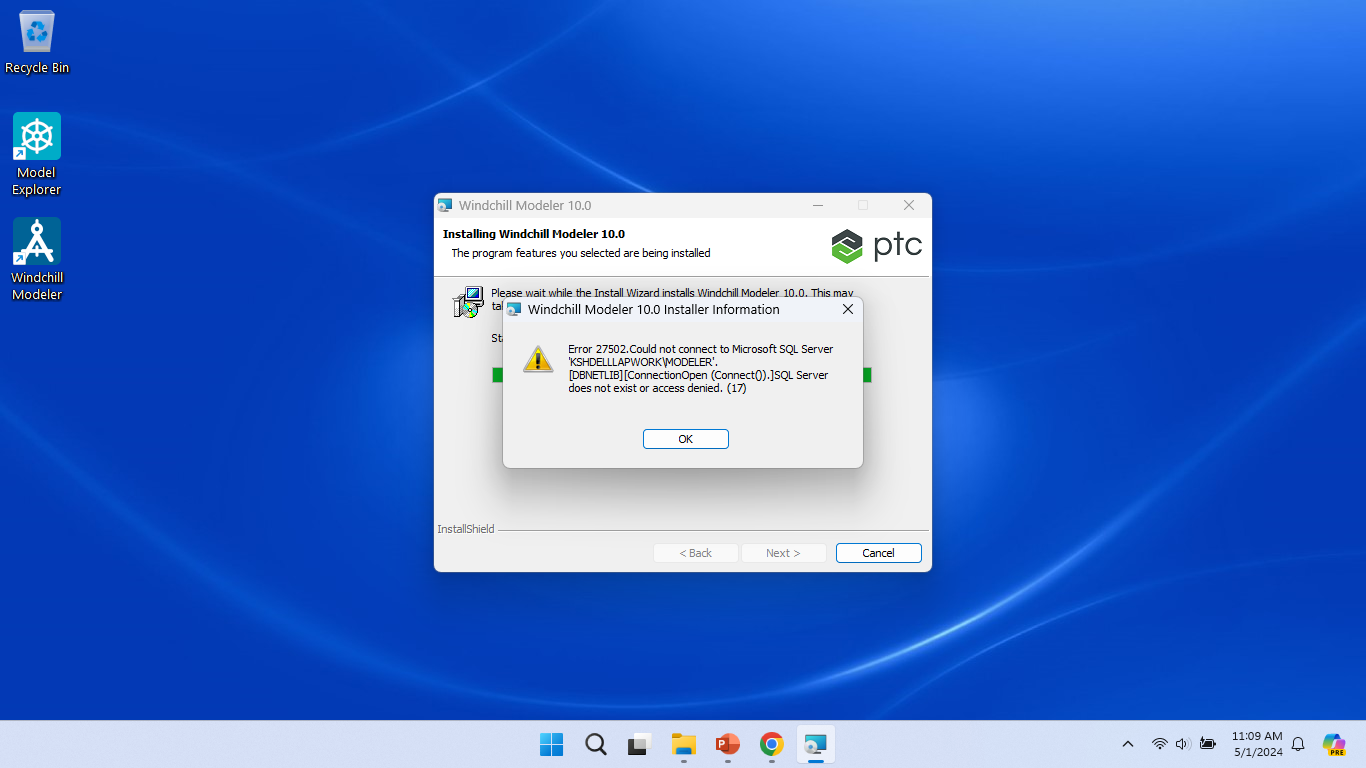Open the Start menu
The image size is (1366, 768).
pyautogui.click(x=551, y=745)
